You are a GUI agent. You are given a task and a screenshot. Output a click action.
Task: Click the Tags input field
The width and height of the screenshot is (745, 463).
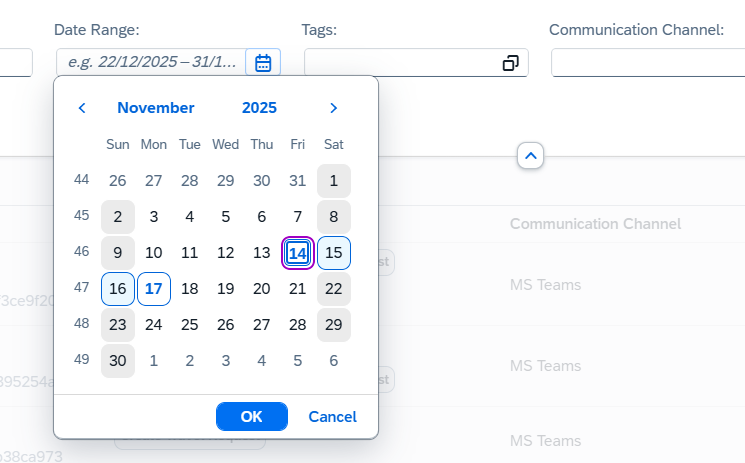tap(402, 63)
